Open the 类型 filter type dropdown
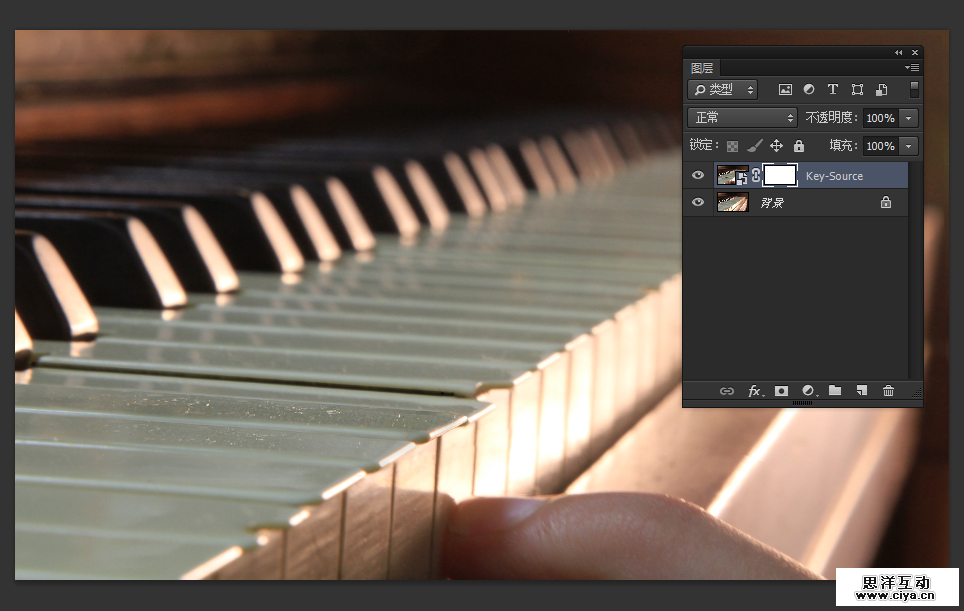This screenshot has width=964, height=611. coord(723,89)
